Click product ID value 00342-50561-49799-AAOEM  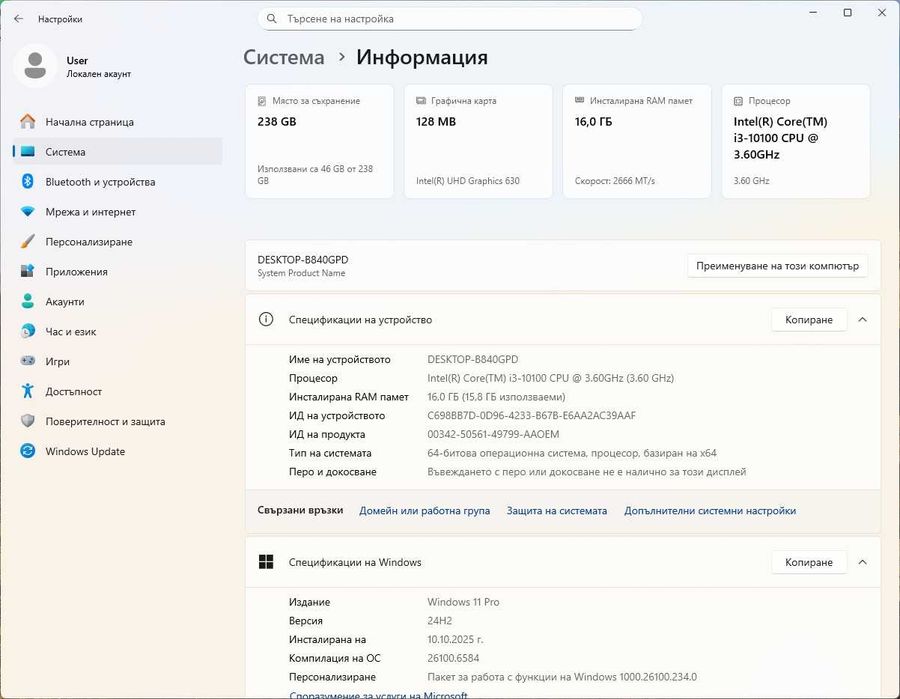(493, 434)
